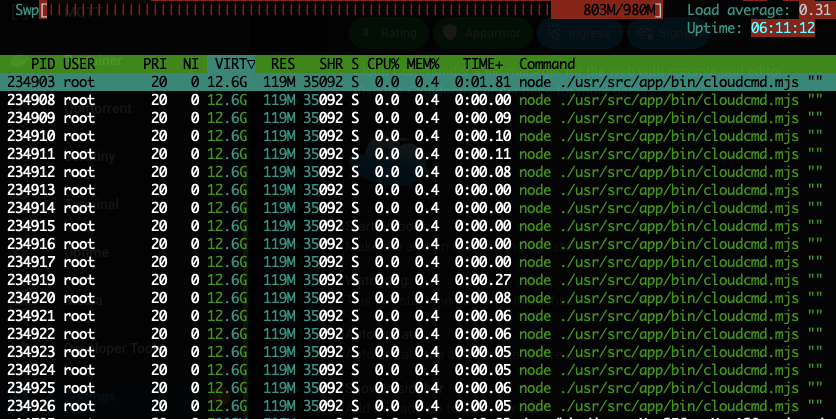Click the 35092 SHR value in row 234923
The width and height of the screenshot is (836, 419).
(x=323, y=352)
